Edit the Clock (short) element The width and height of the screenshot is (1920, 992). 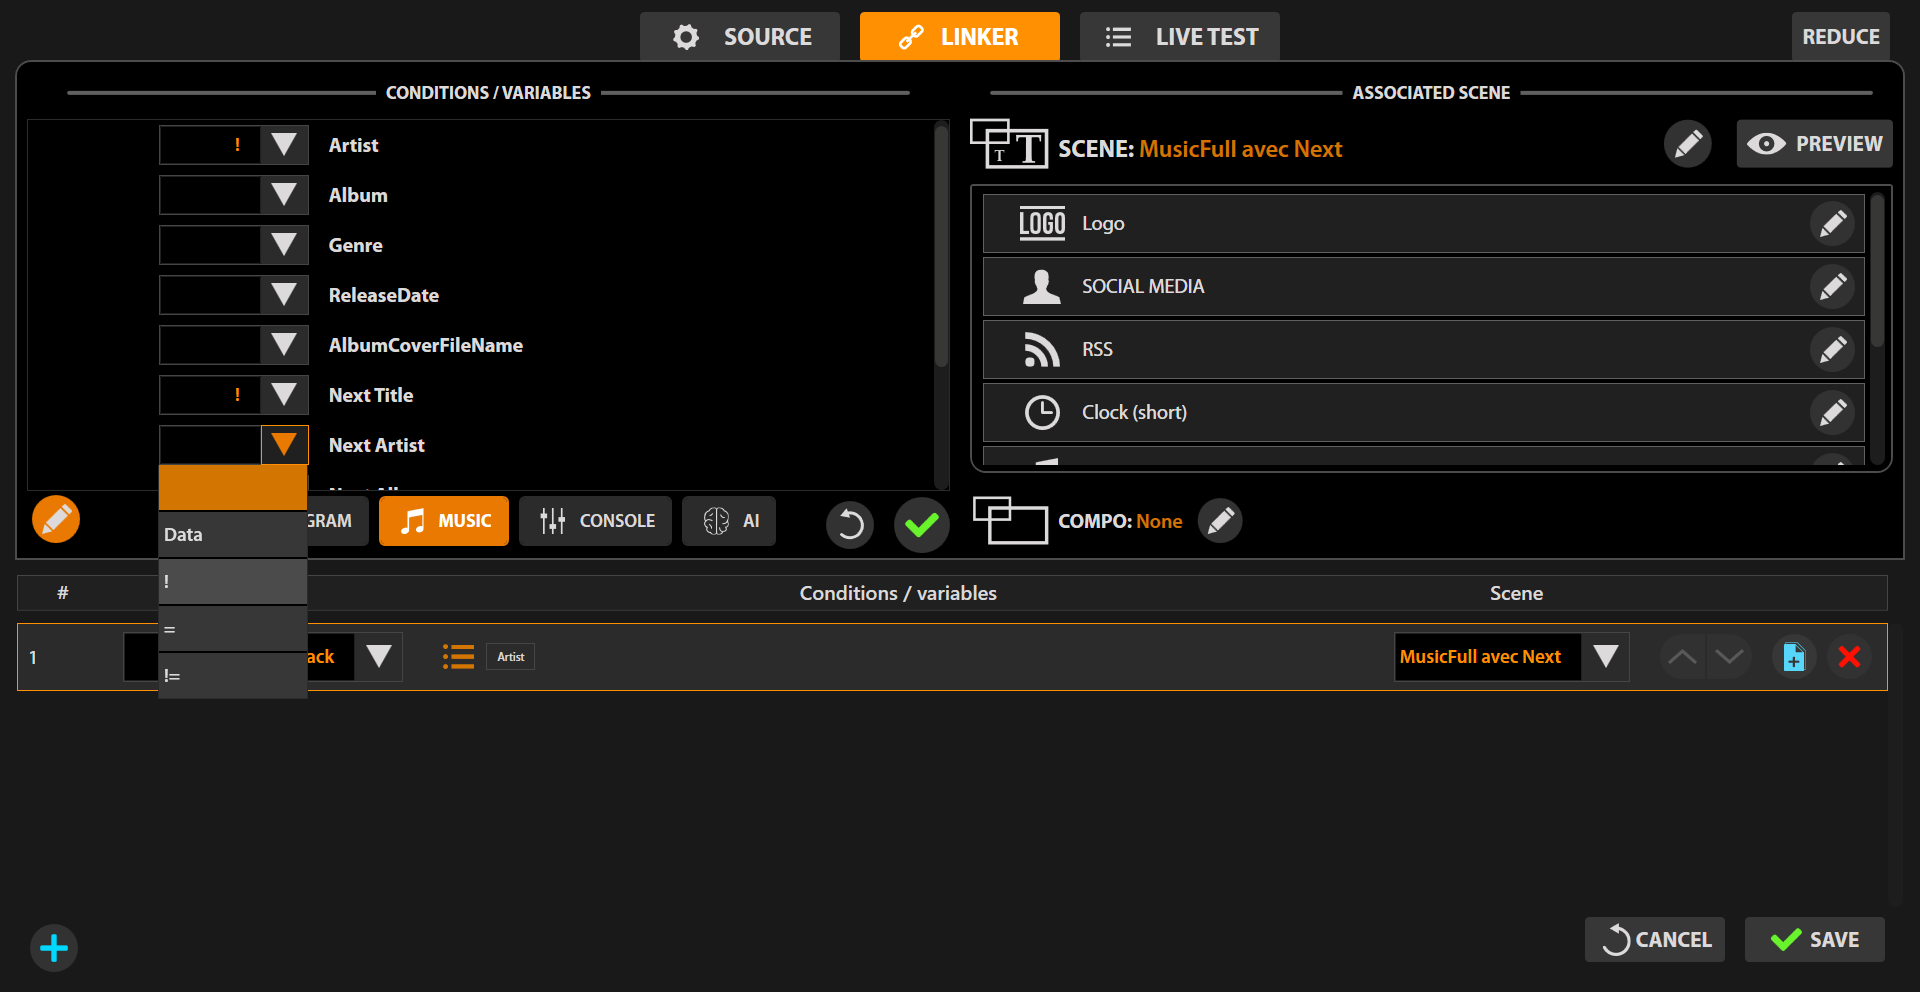[x=1832, y=413]
